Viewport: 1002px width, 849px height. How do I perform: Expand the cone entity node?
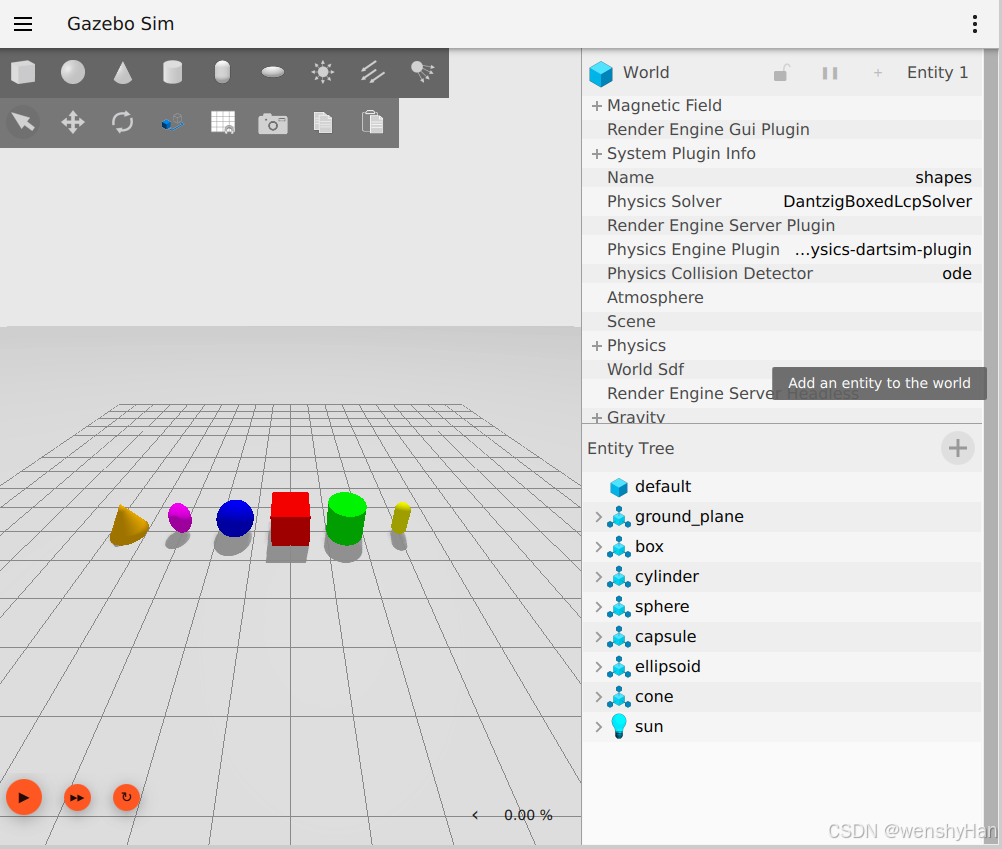click(599, 697)
